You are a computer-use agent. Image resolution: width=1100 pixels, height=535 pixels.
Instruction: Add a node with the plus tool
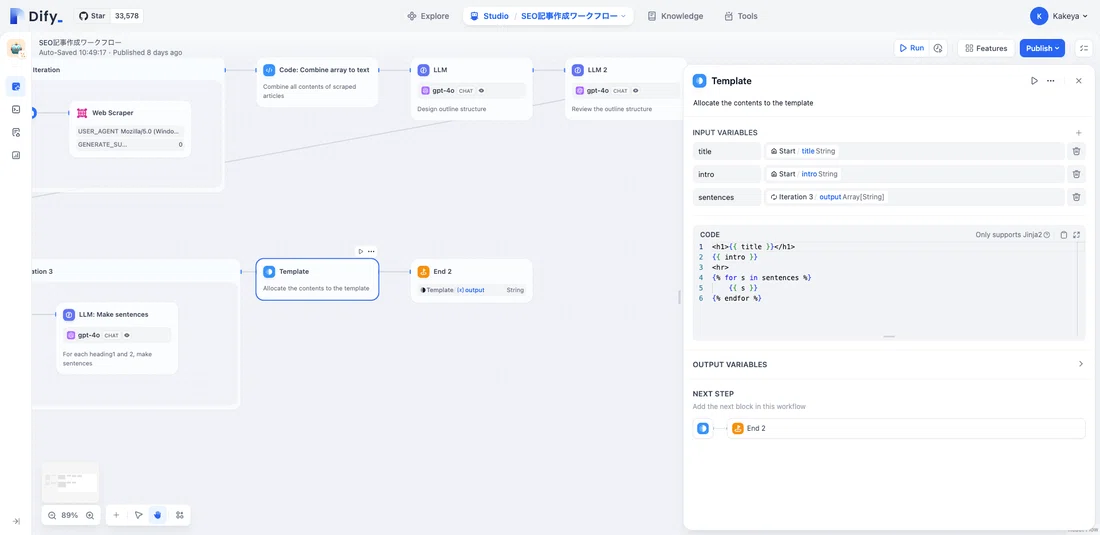pos(116,515)
